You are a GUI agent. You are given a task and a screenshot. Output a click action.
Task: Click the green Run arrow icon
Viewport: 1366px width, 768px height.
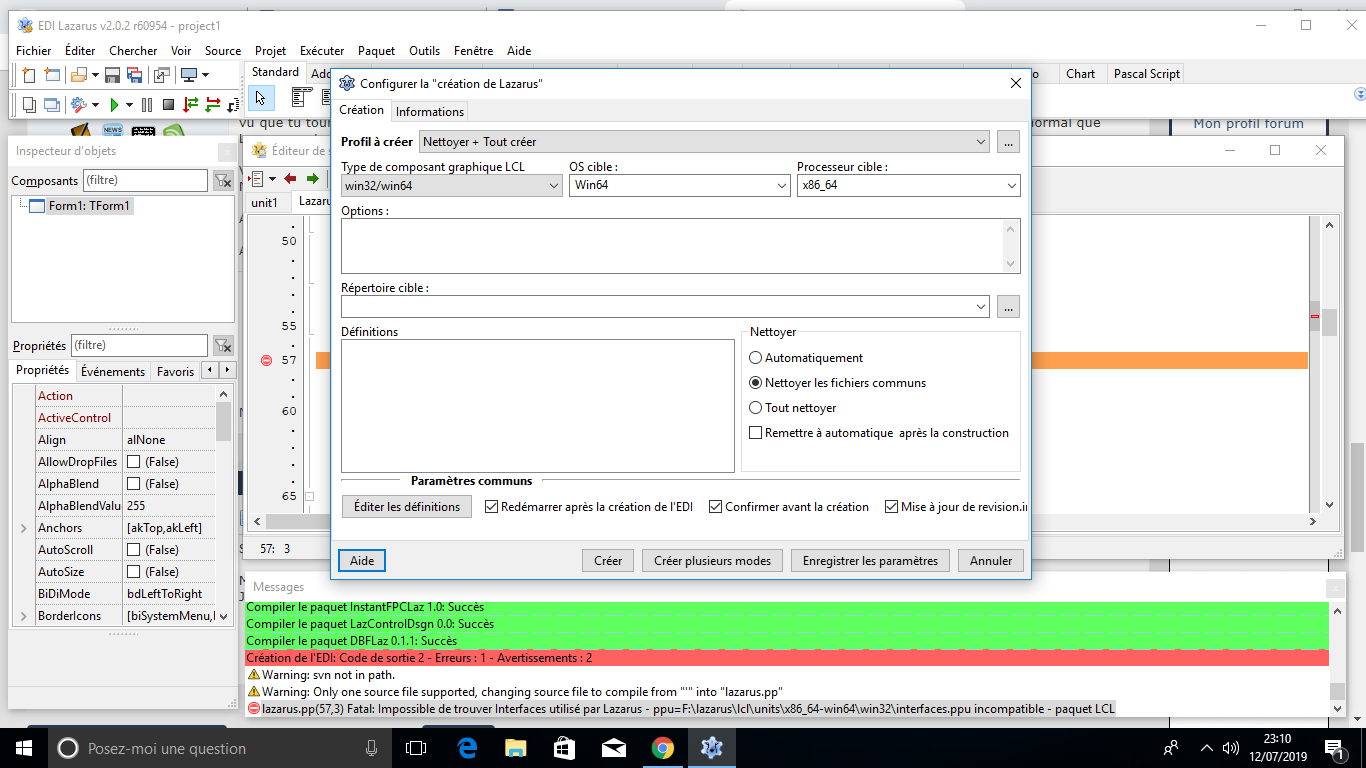[x=115, y=104]
